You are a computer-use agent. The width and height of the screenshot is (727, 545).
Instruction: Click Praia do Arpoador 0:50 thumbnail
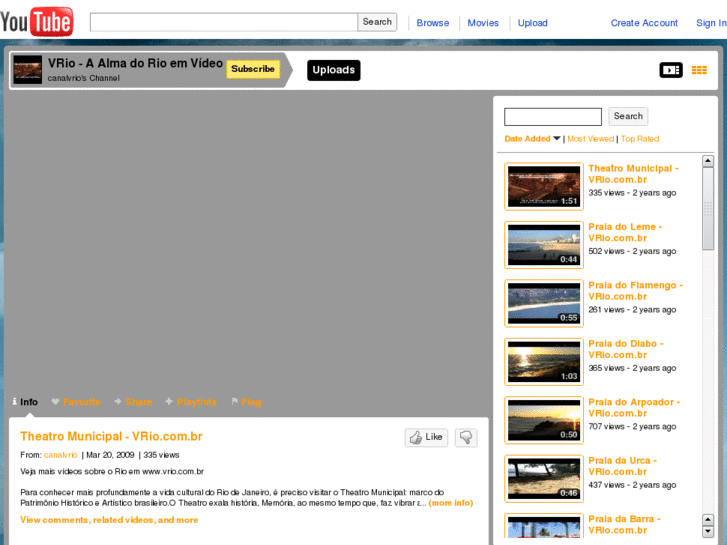tap(544, 420)
